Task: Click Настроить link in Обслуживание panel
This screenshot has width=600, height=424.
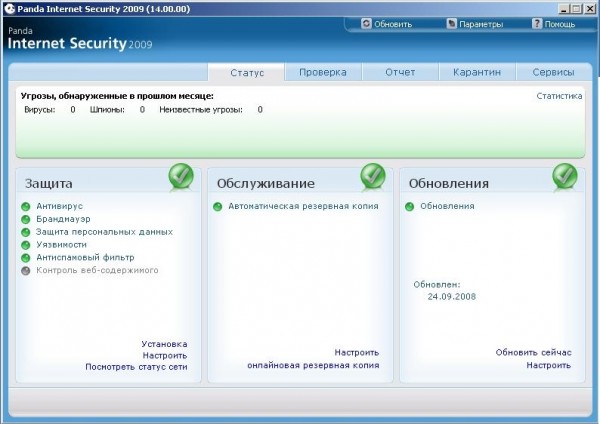Action: tap(357, 352)
